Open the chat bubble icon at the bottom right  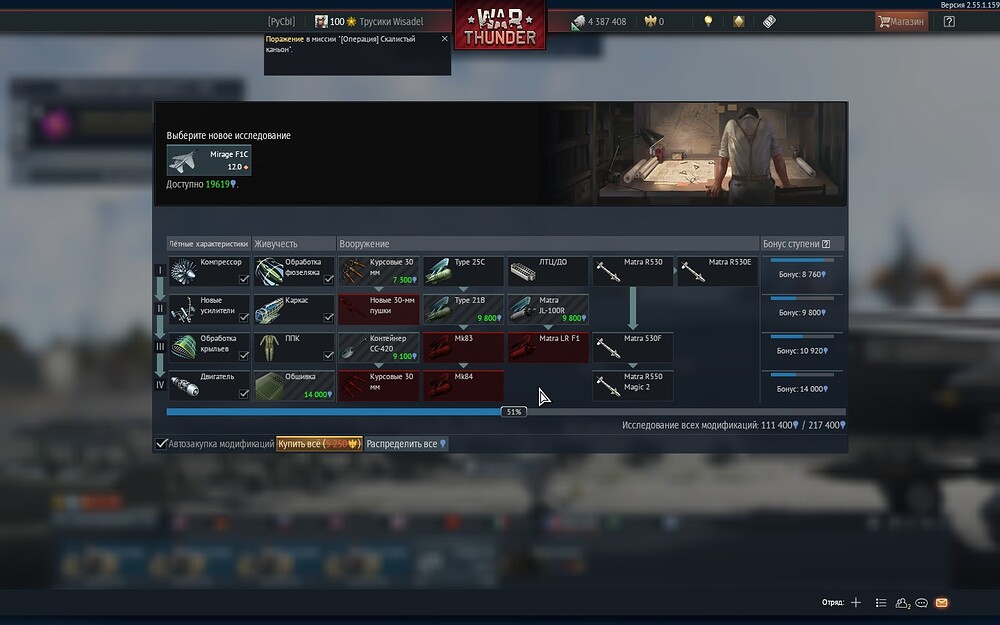(x=922, y=603)
